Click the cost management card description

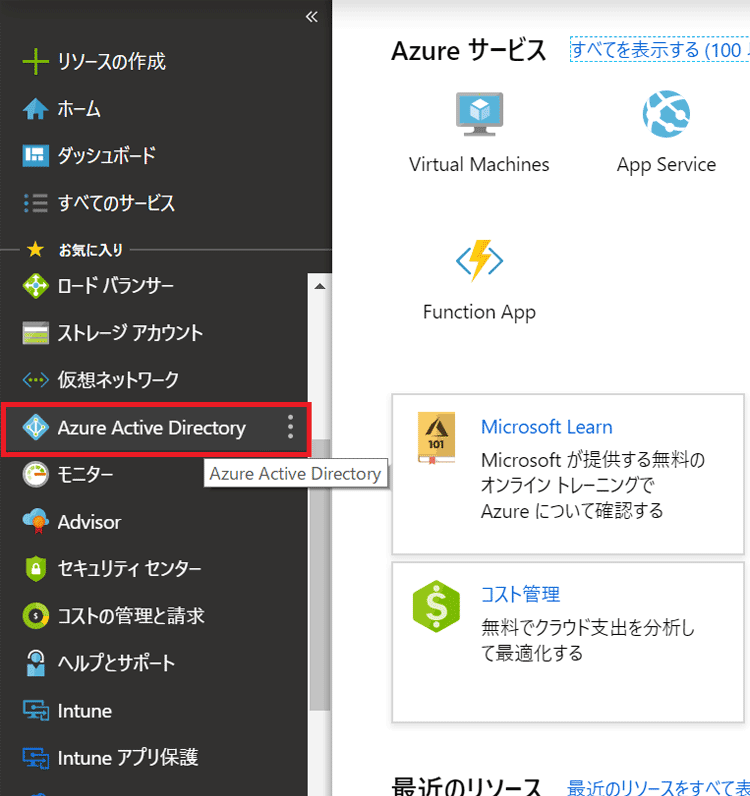point(588,640)
